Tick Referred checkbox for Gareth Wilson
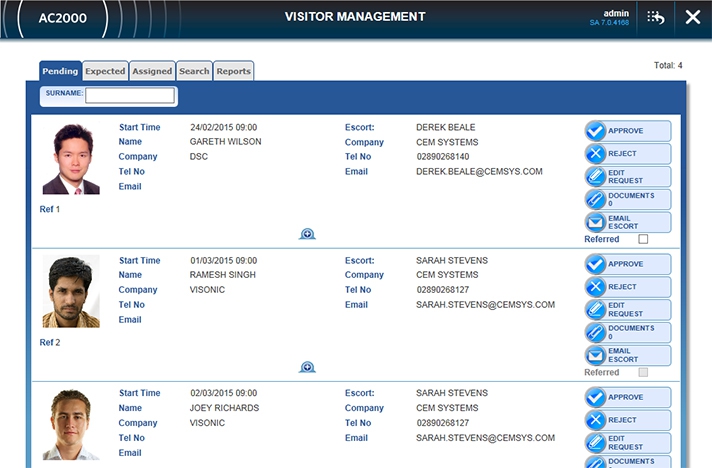 (x=643, y=239)
